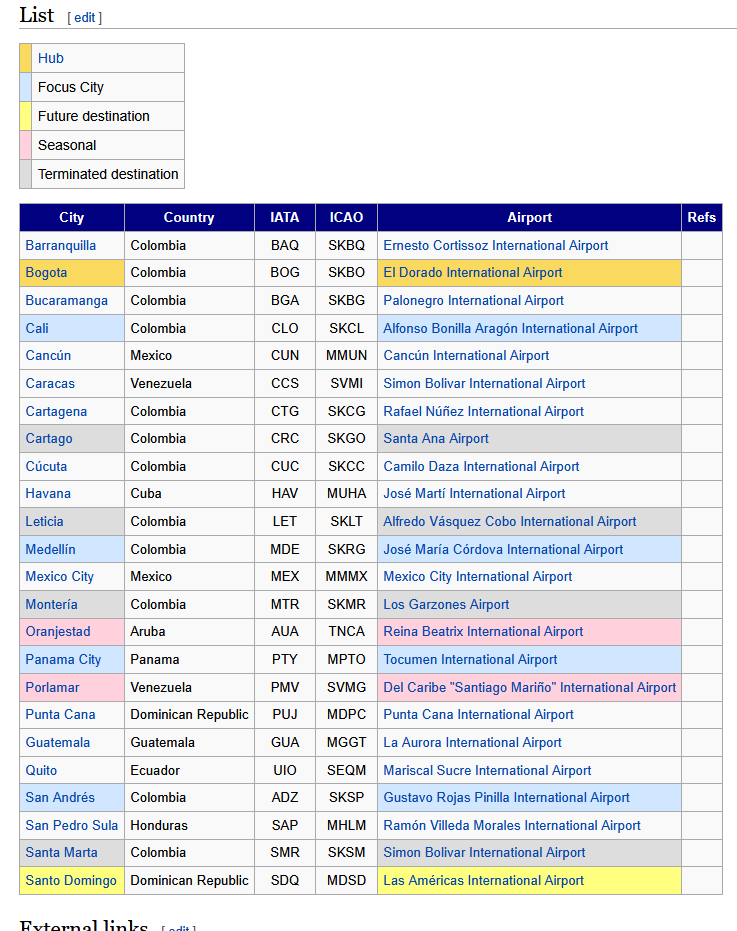Click the pink Seasonal legend swatch
The height and width of the screenshot is (931, 737).
[26, 145]
